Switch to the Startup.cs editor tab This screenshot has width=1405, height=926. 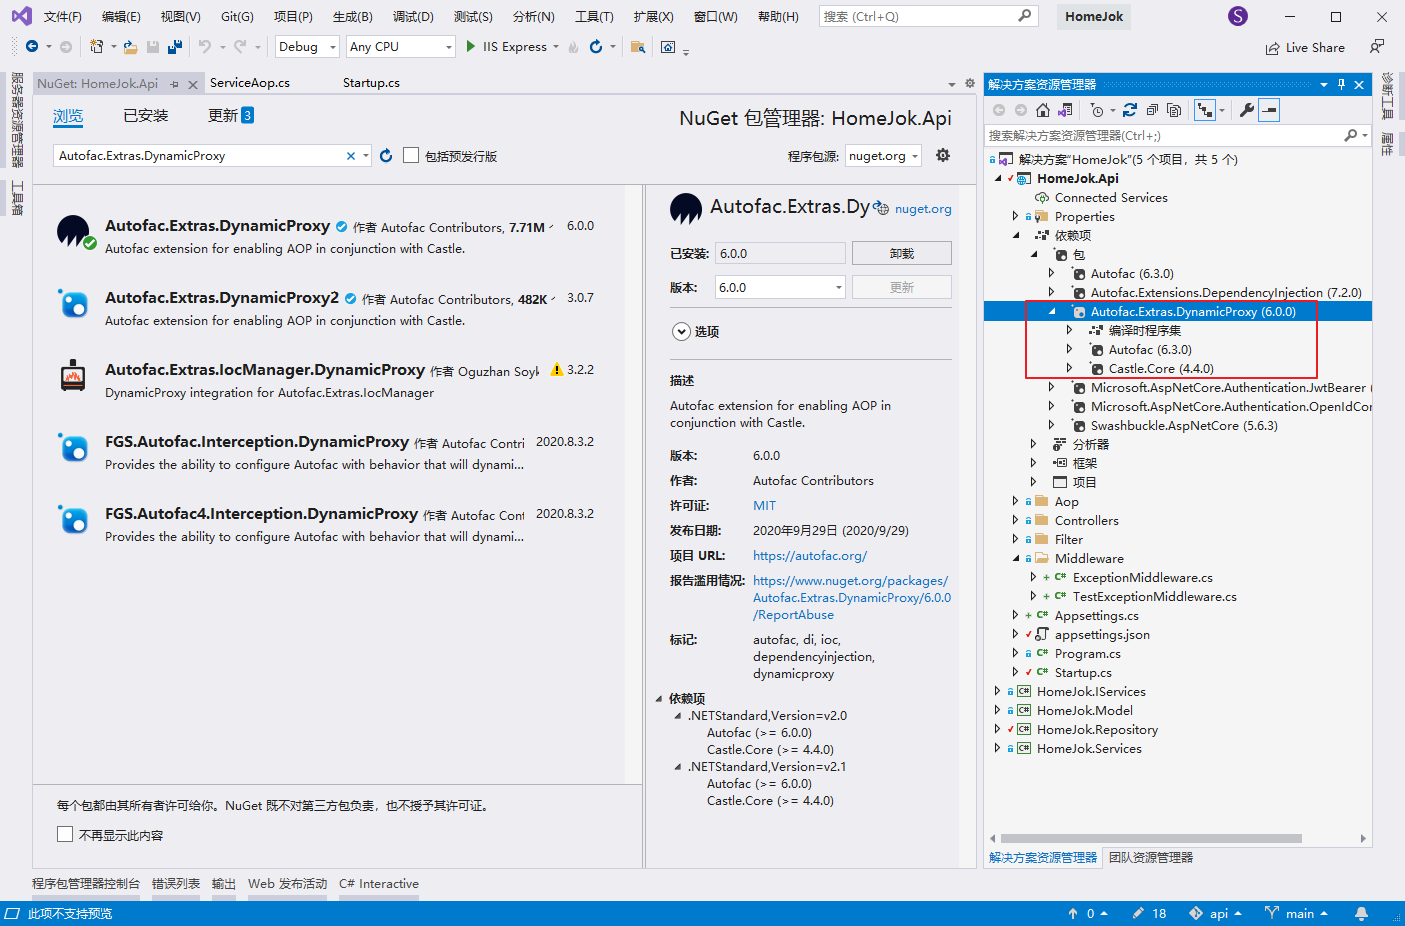371,83
